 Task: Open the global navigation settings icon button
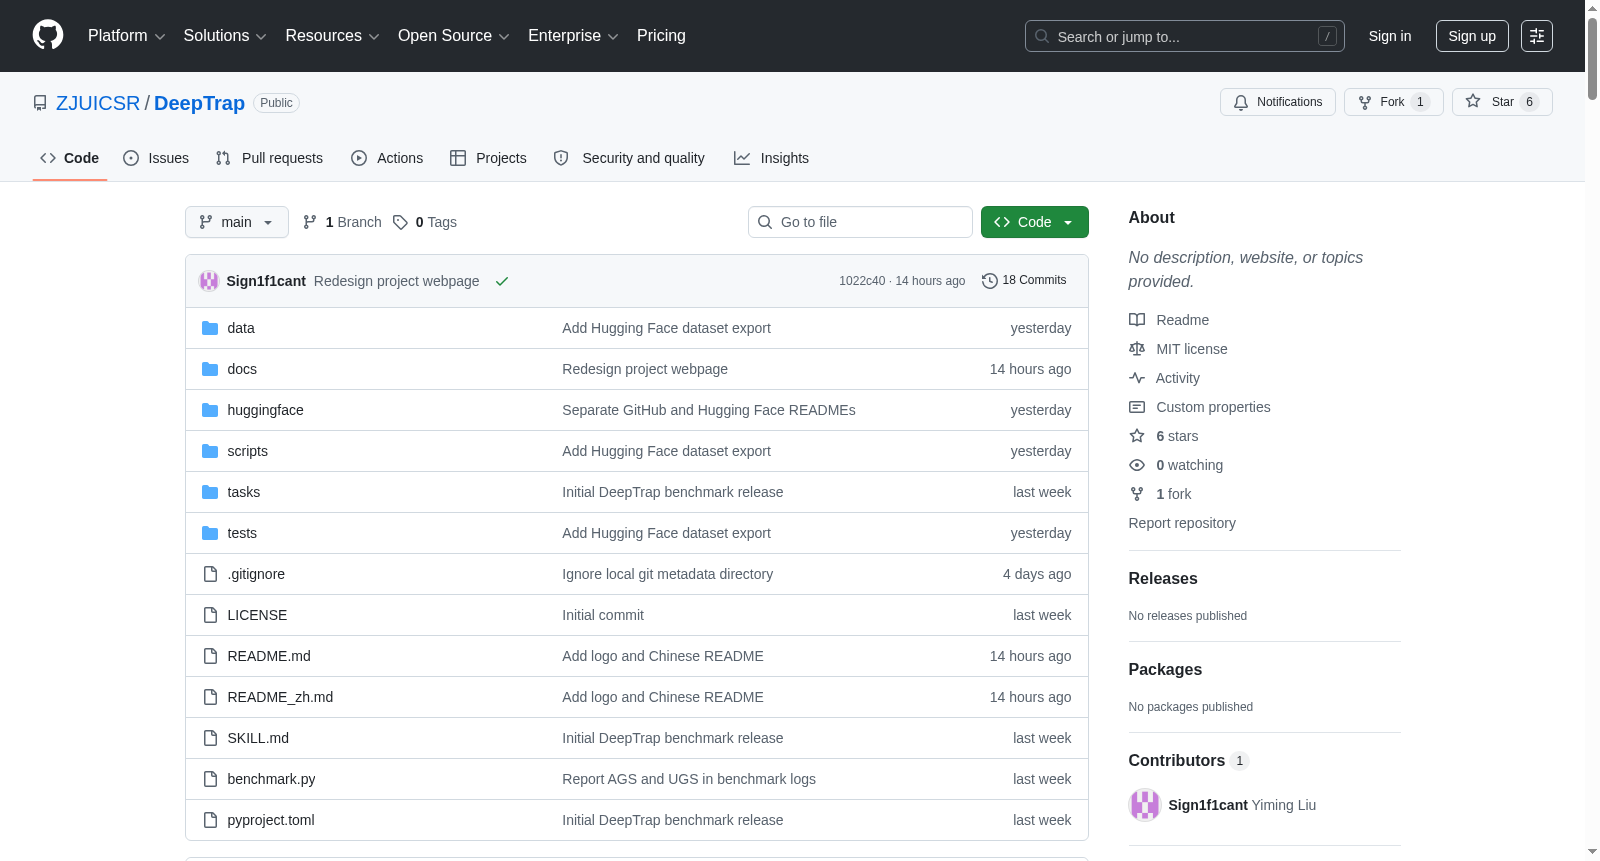click(x=1537, y=36)
